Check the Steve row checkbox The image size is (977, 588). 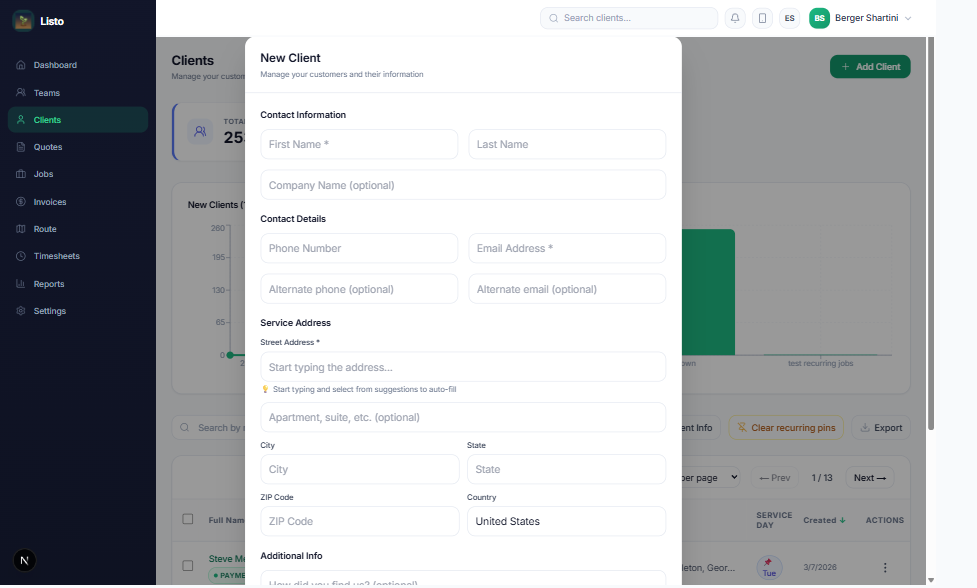tap(188, 566)
